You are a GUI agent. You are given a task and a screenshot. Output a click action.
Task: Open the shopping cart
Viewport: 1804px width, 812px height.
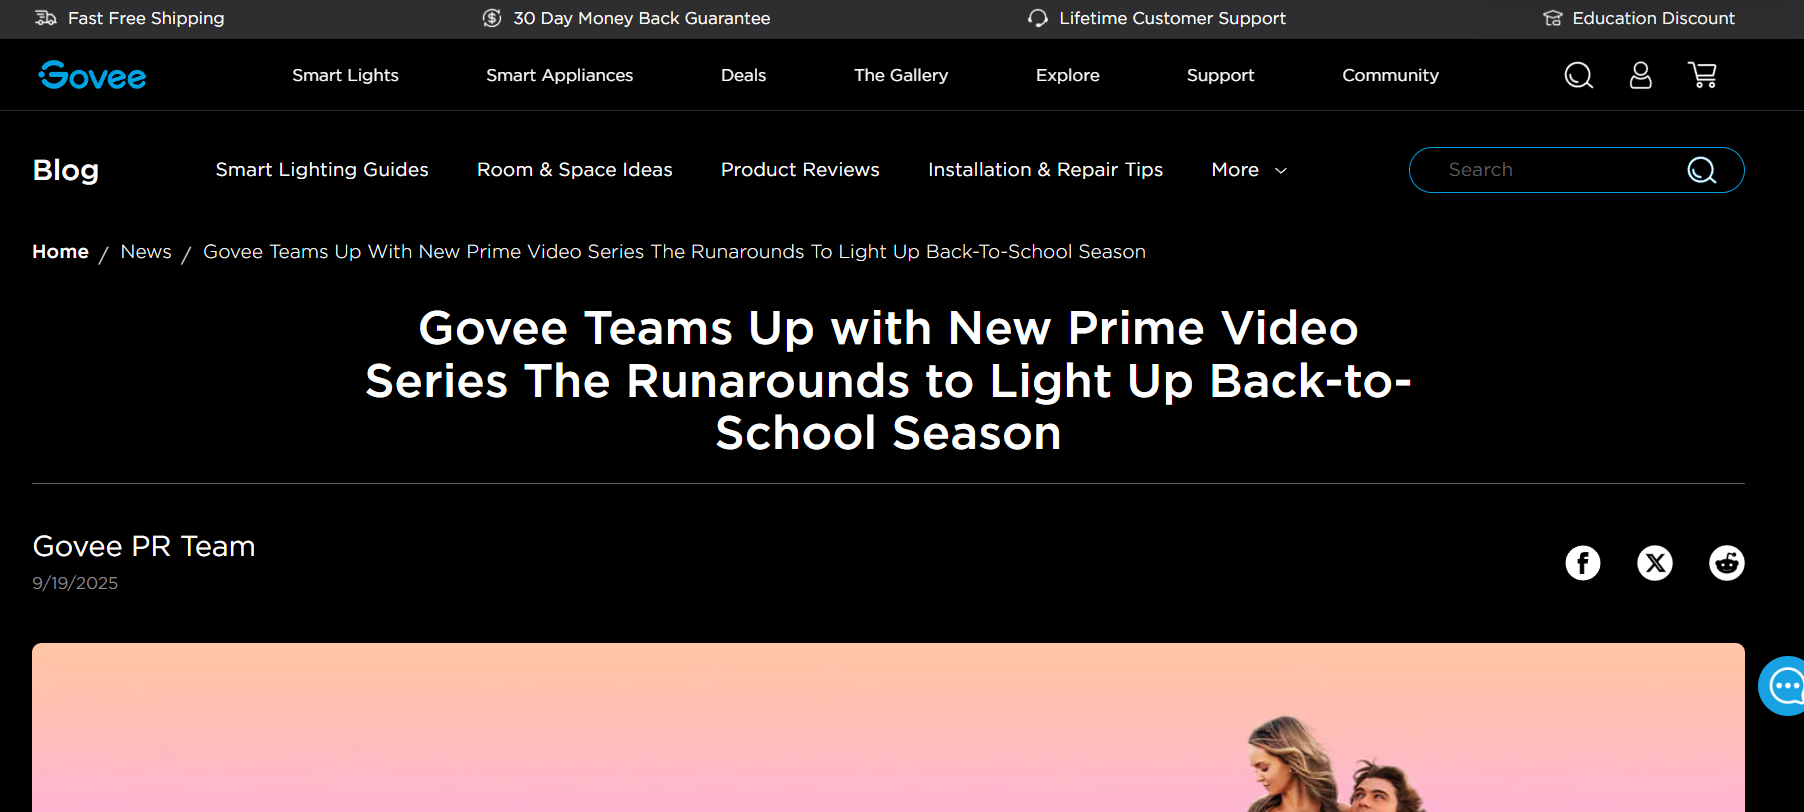1702,75
